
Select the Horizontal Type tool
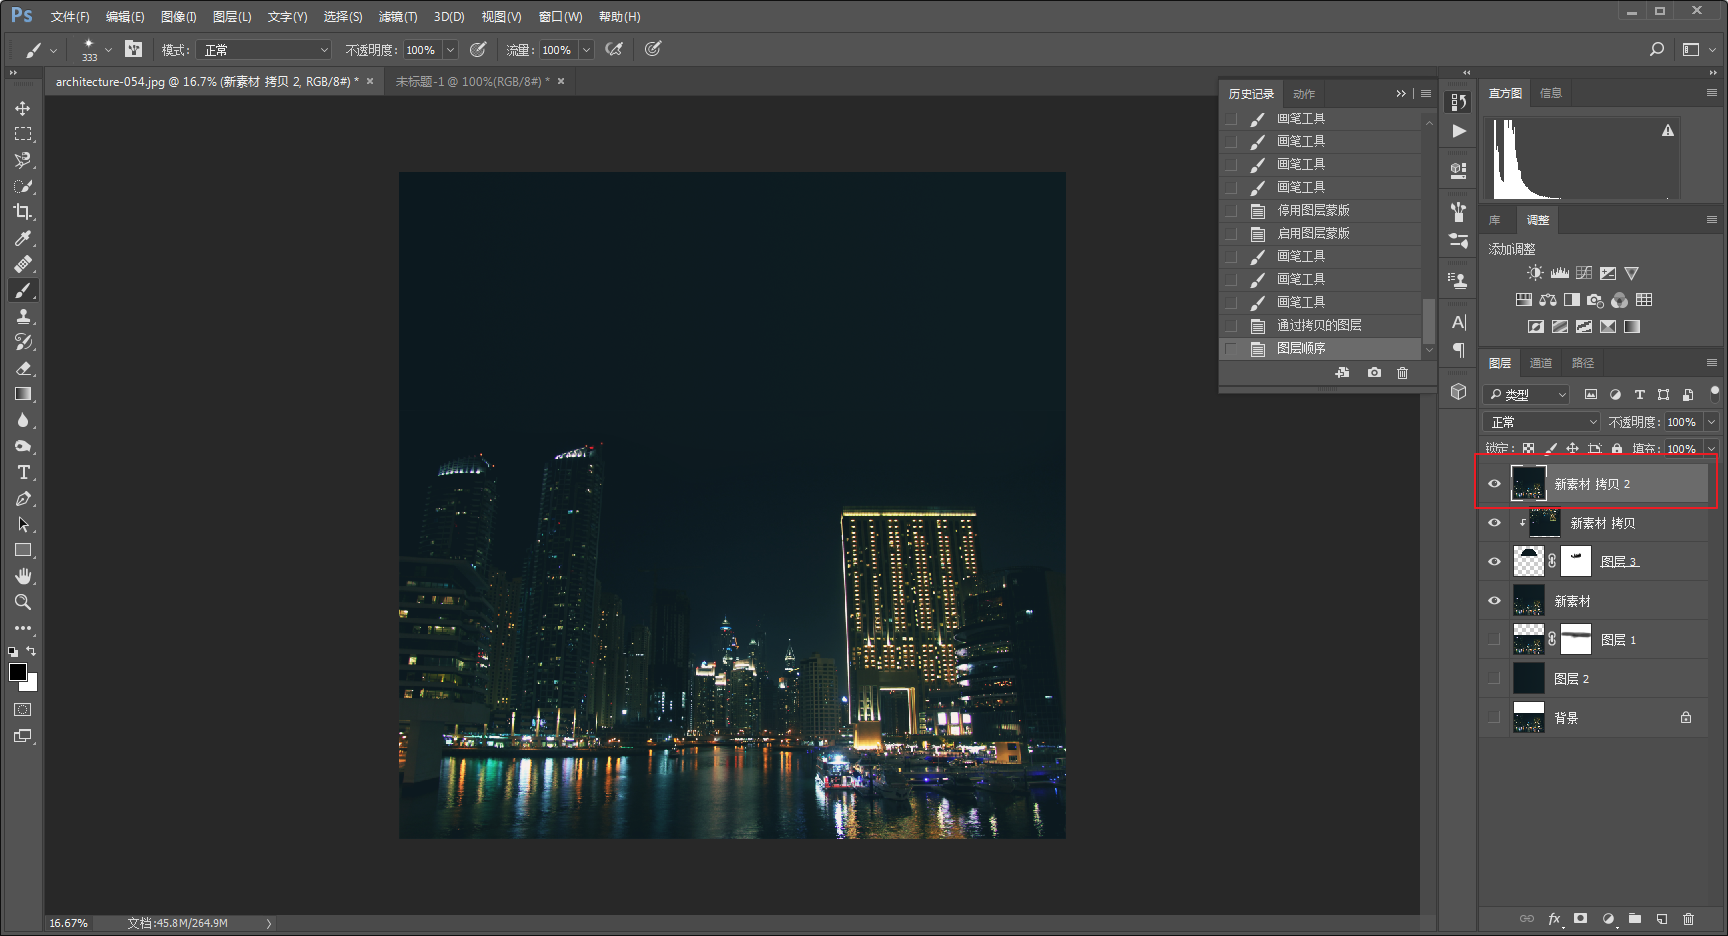(x=23, y=472)
